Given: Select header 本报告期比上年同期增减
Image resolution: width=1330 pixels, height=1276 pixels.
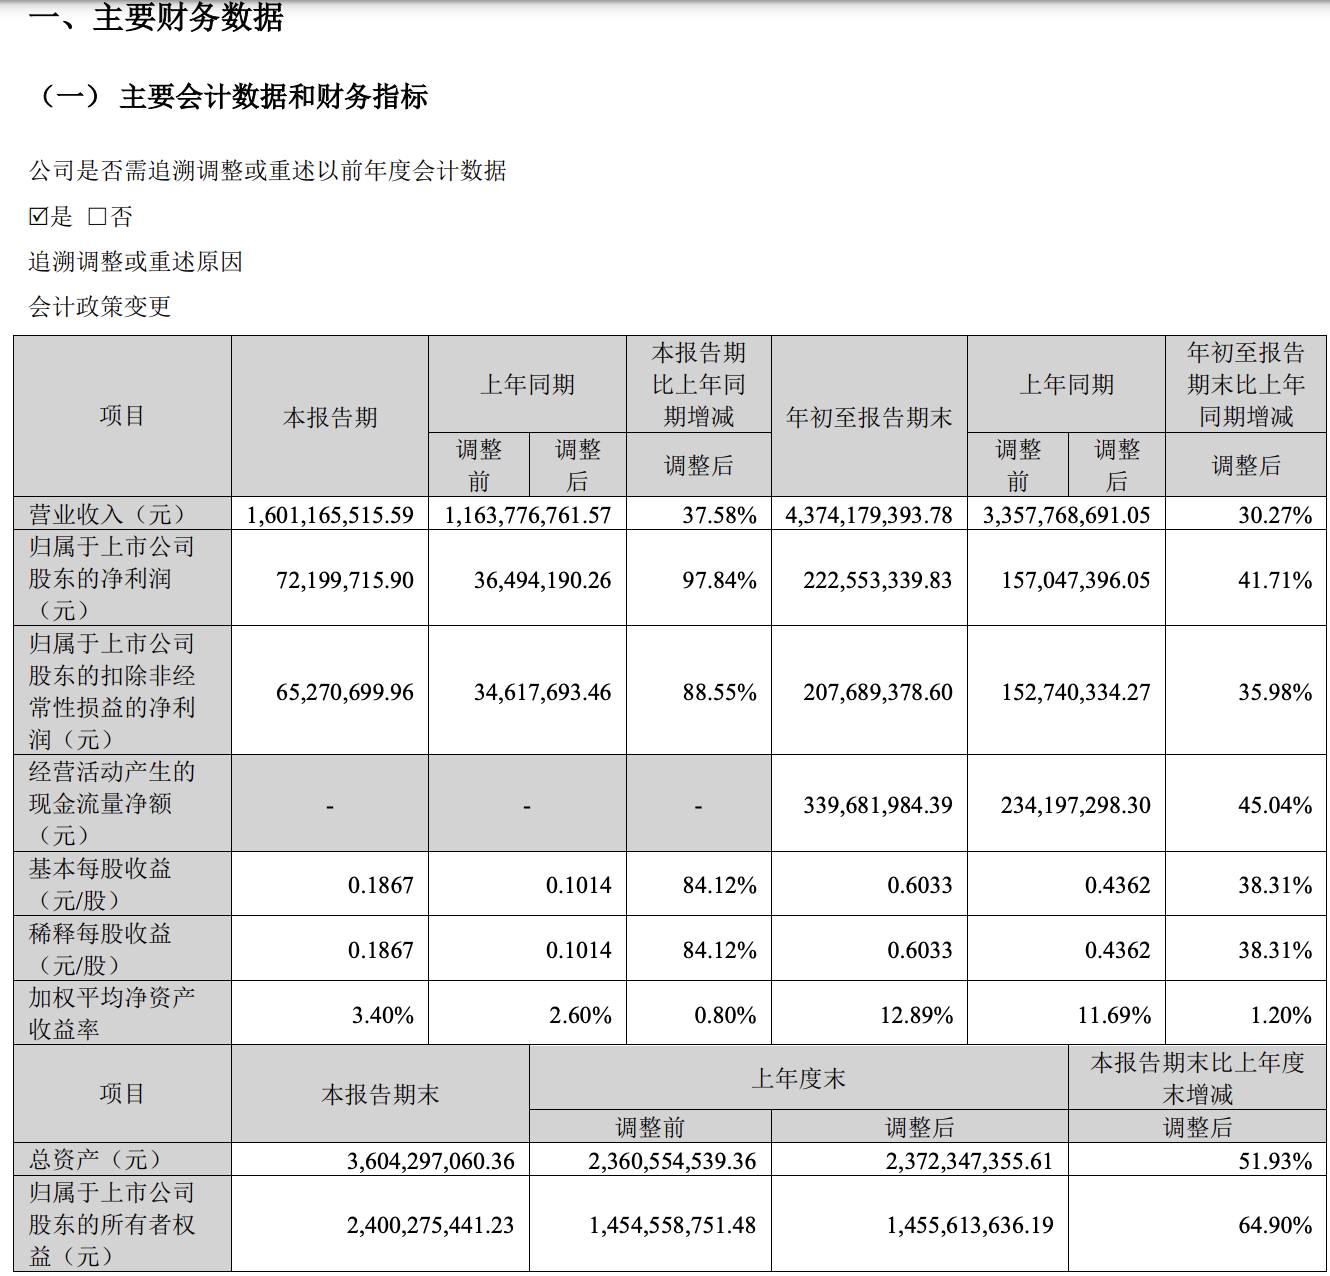Looking at the screenshot, I should 699,385.
